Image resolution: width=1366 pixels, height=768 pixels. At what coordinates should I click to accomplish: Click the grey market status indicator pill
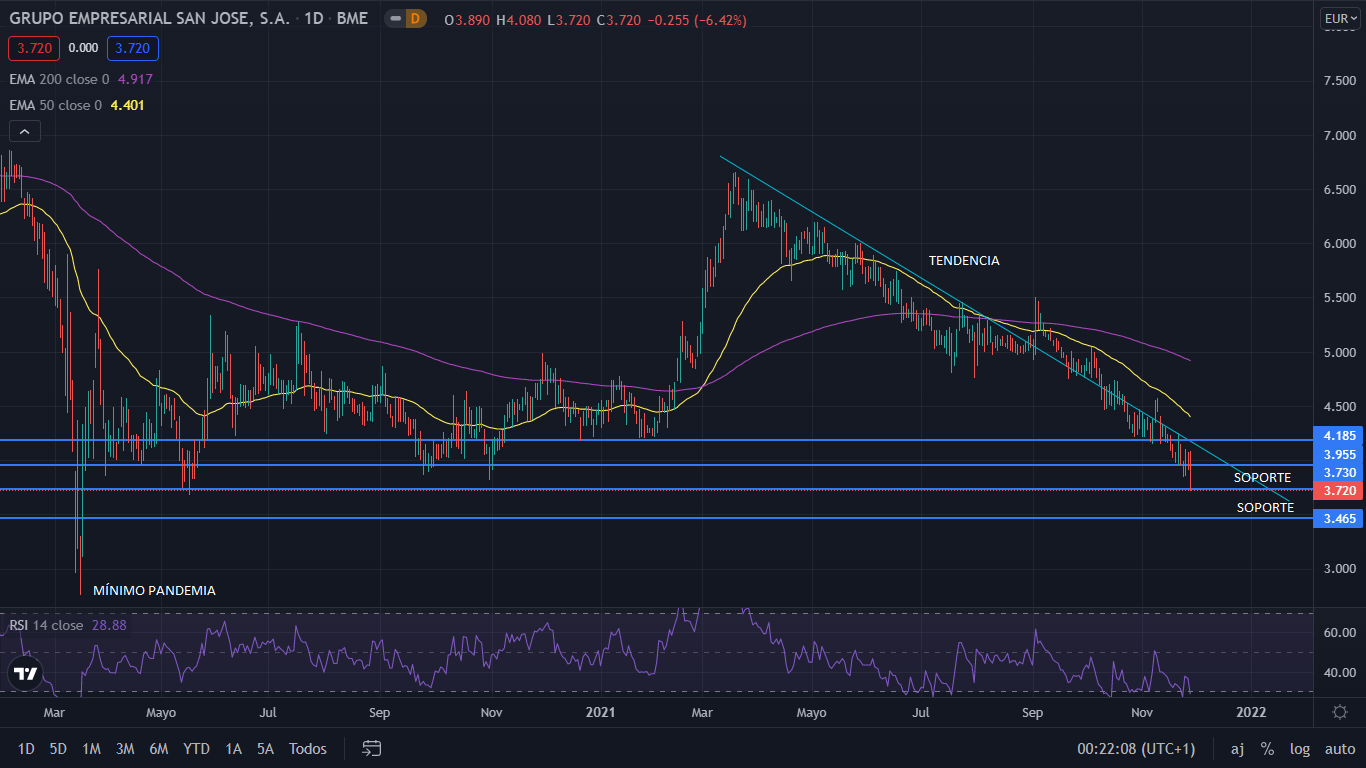394,19
